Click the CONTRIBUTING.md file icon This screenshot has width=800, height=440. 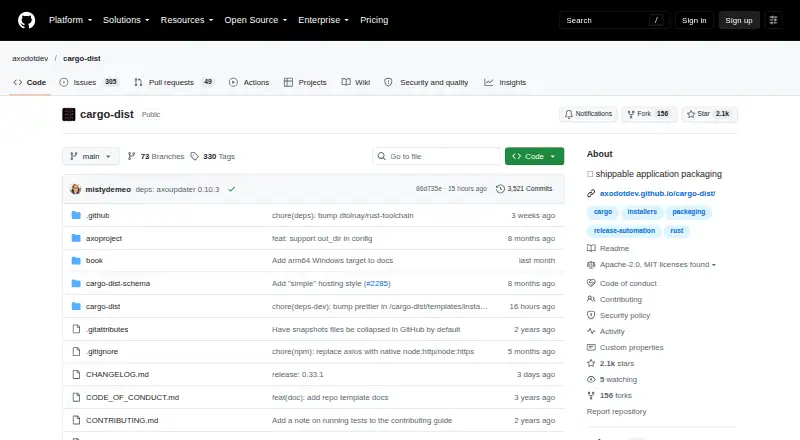pyautogui.click(x=76, y=420)
